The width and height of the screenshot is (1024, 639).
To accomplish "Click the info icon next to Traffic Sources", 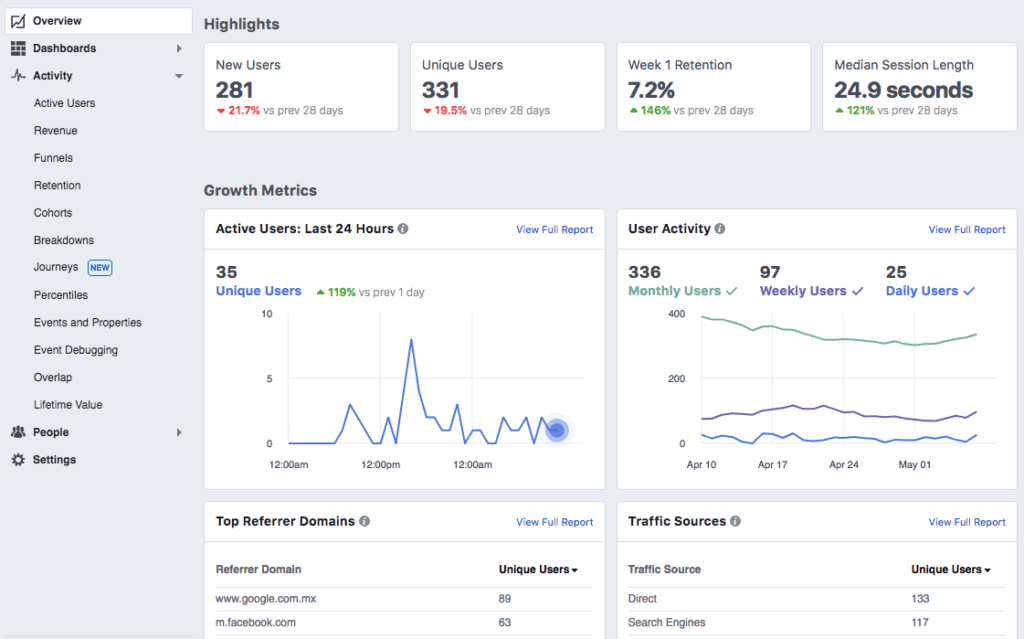I will [737, 521].
